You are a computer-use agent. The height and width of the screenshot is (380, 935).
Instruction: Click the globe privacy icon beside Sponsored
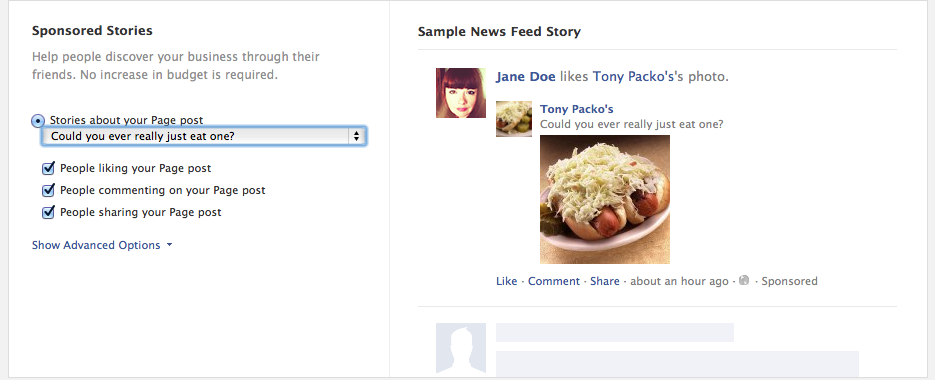pos(744,280)
